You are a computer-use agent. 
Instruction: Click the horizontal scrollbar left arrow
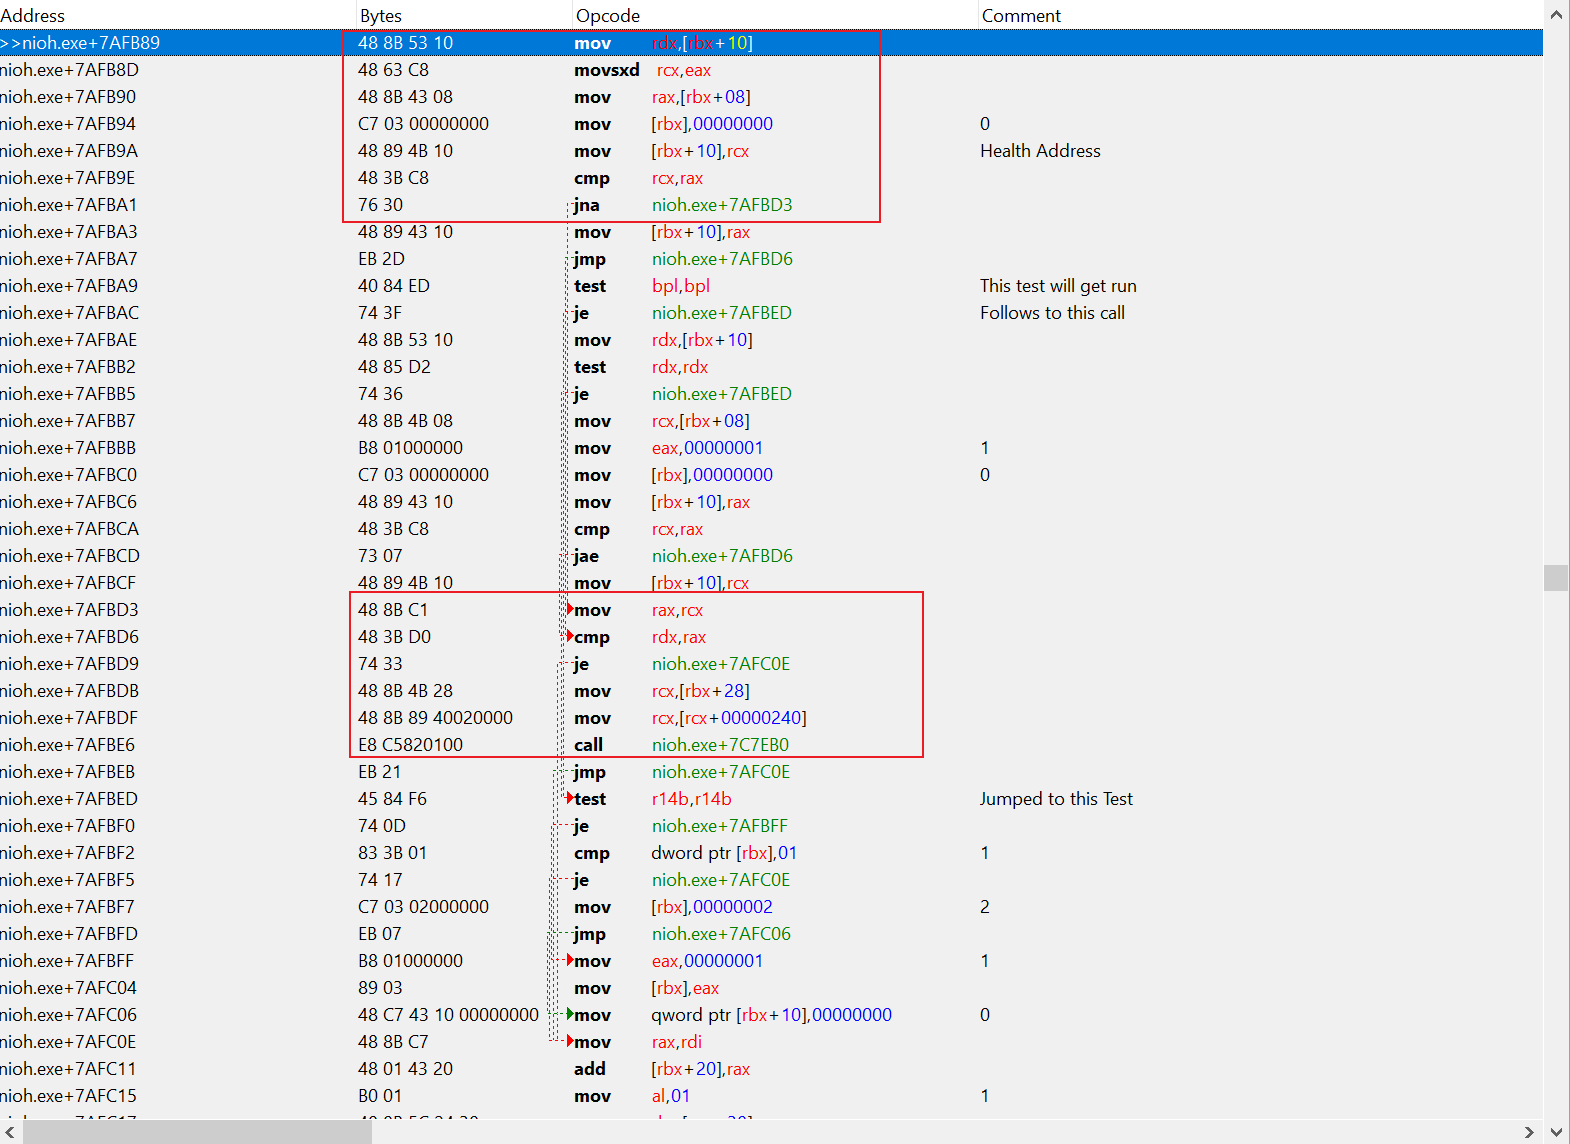(x=10, y=1131)
